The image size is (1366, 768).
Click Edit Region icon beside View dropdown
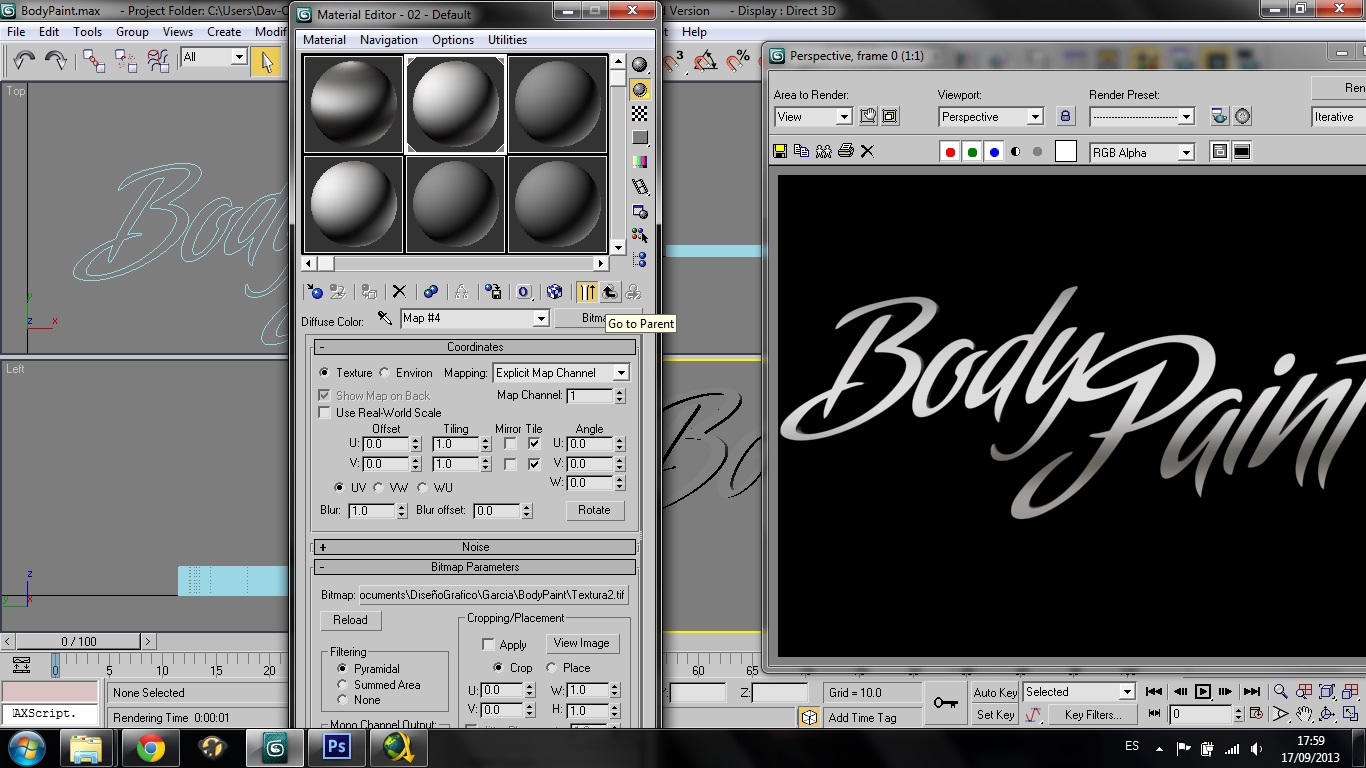pyautogui.click(x=868, y=117)
